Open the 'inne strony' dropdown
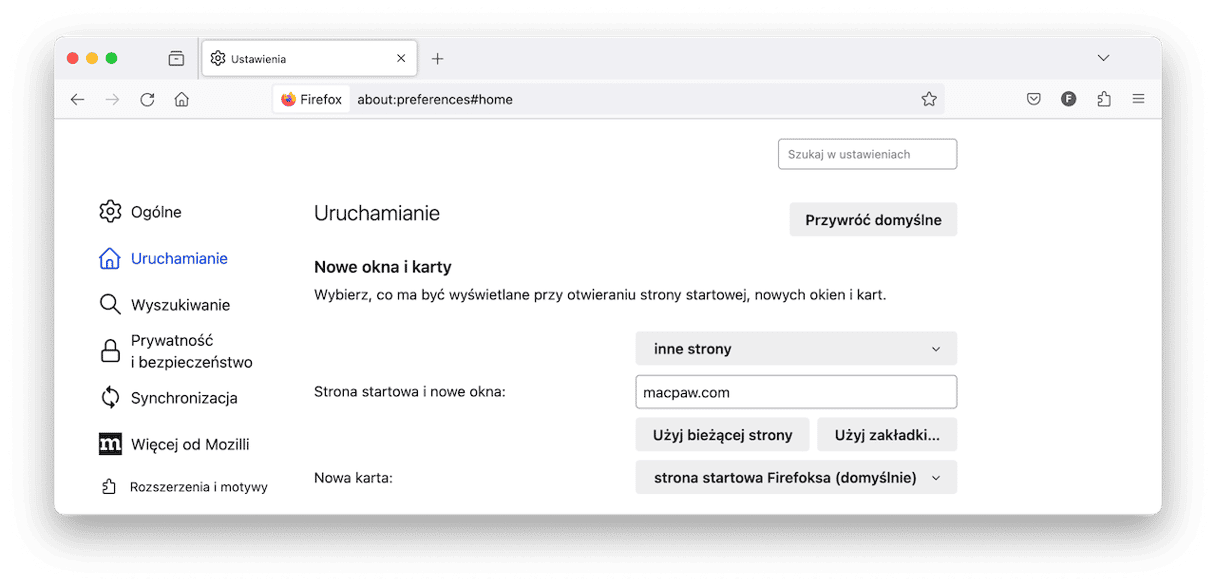The width and height of the screenshot is (1216, 586). tap(796, 349)
